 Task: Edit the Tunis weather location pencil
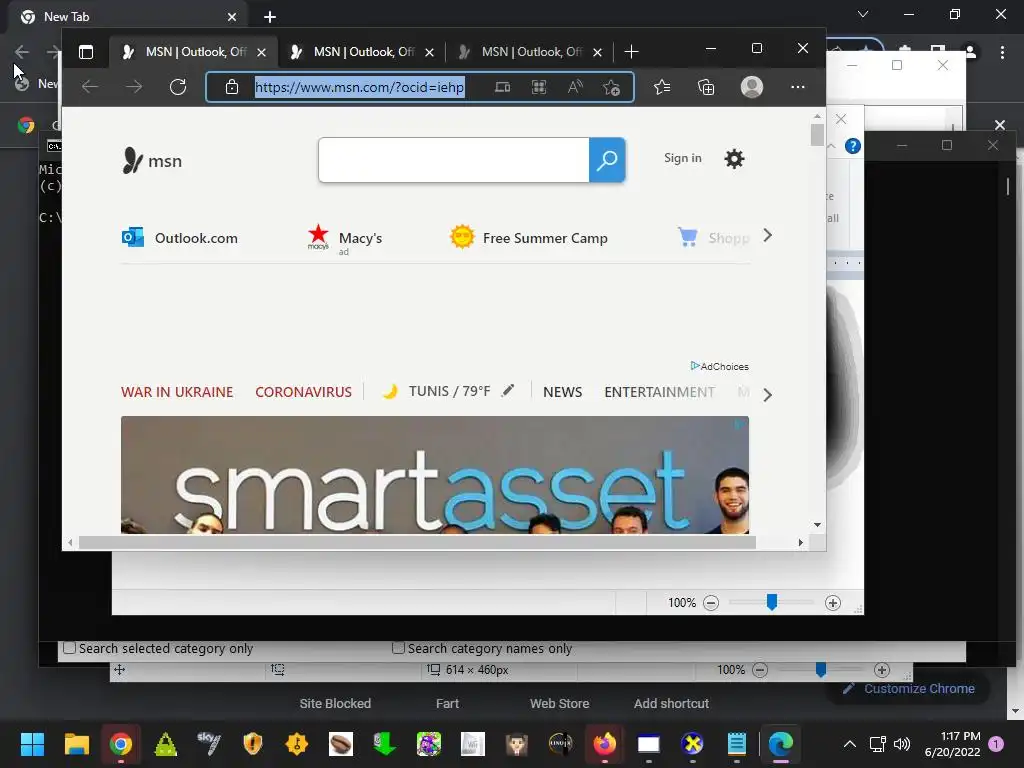[x=508, y=391]
